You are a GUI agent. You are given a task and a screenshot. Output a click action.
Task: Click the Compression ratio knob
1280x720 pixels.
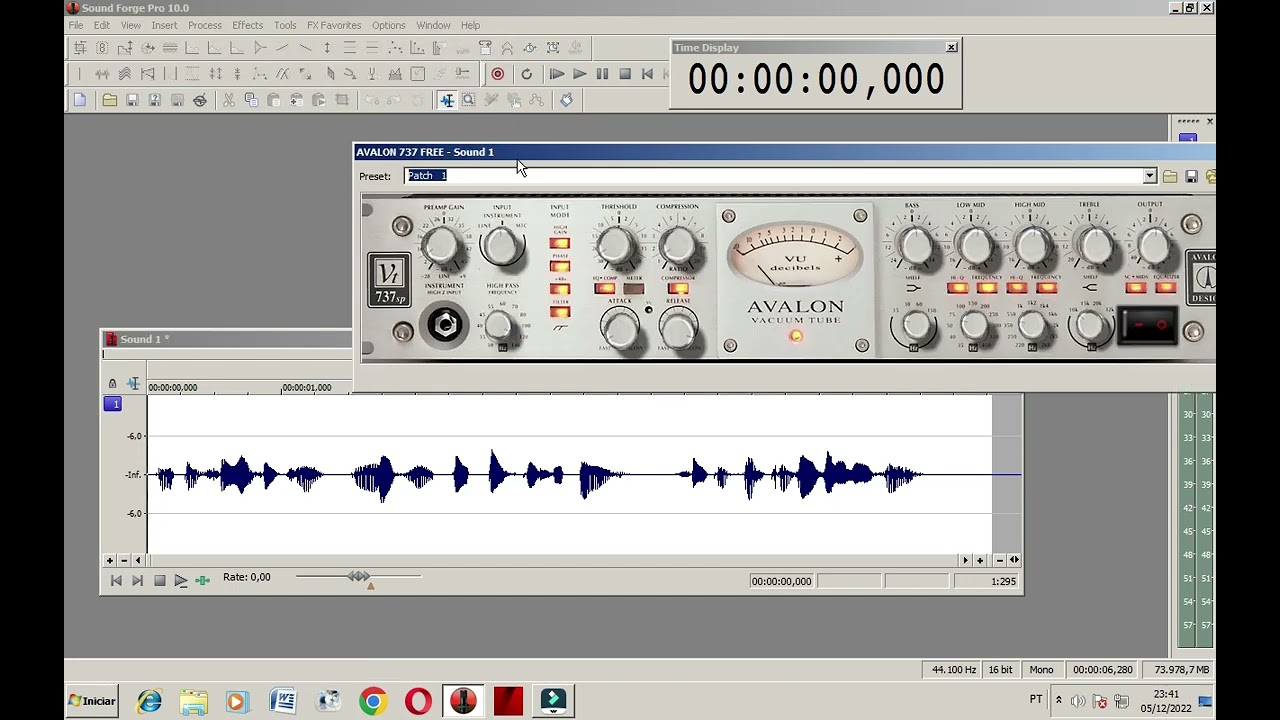(678, 245)
